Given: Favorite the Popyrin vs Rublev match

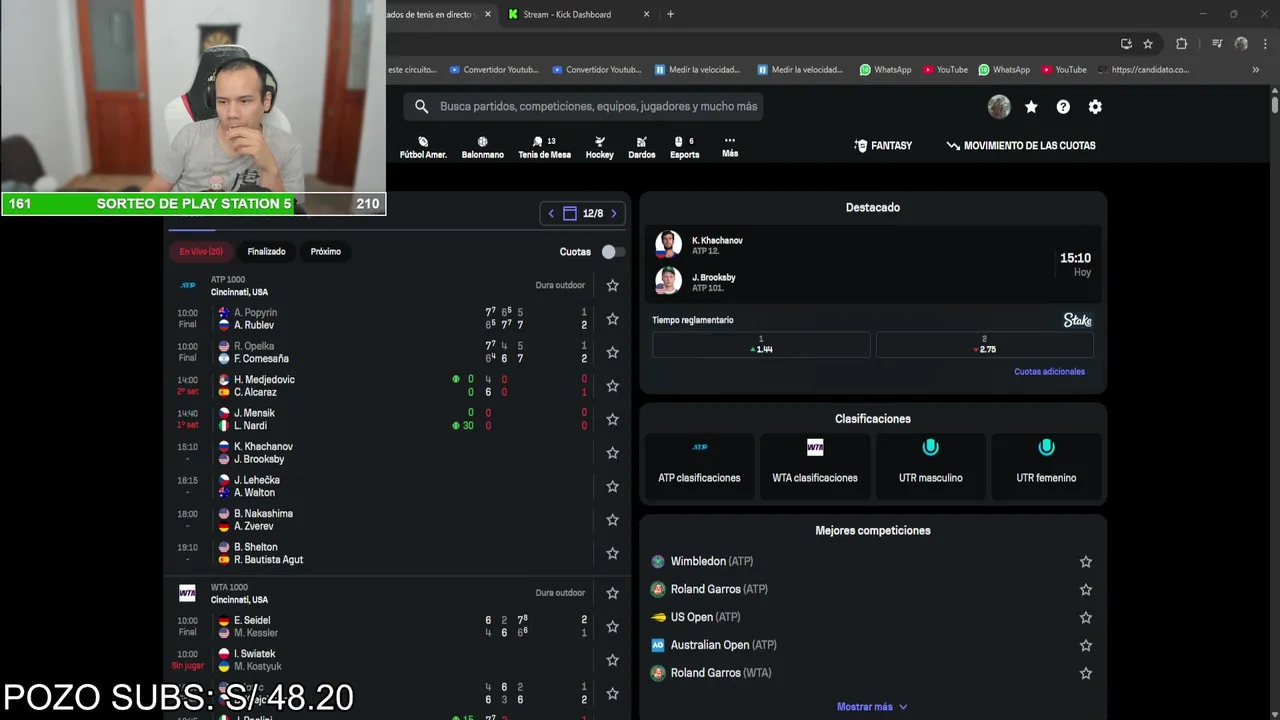Looking at the screenshot, I should (612, 319).
